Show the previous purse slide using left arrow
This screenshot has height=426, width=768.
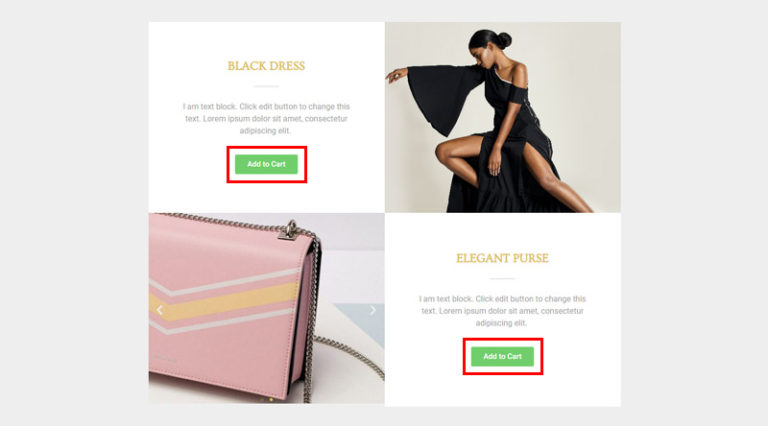tap(160, 310)
